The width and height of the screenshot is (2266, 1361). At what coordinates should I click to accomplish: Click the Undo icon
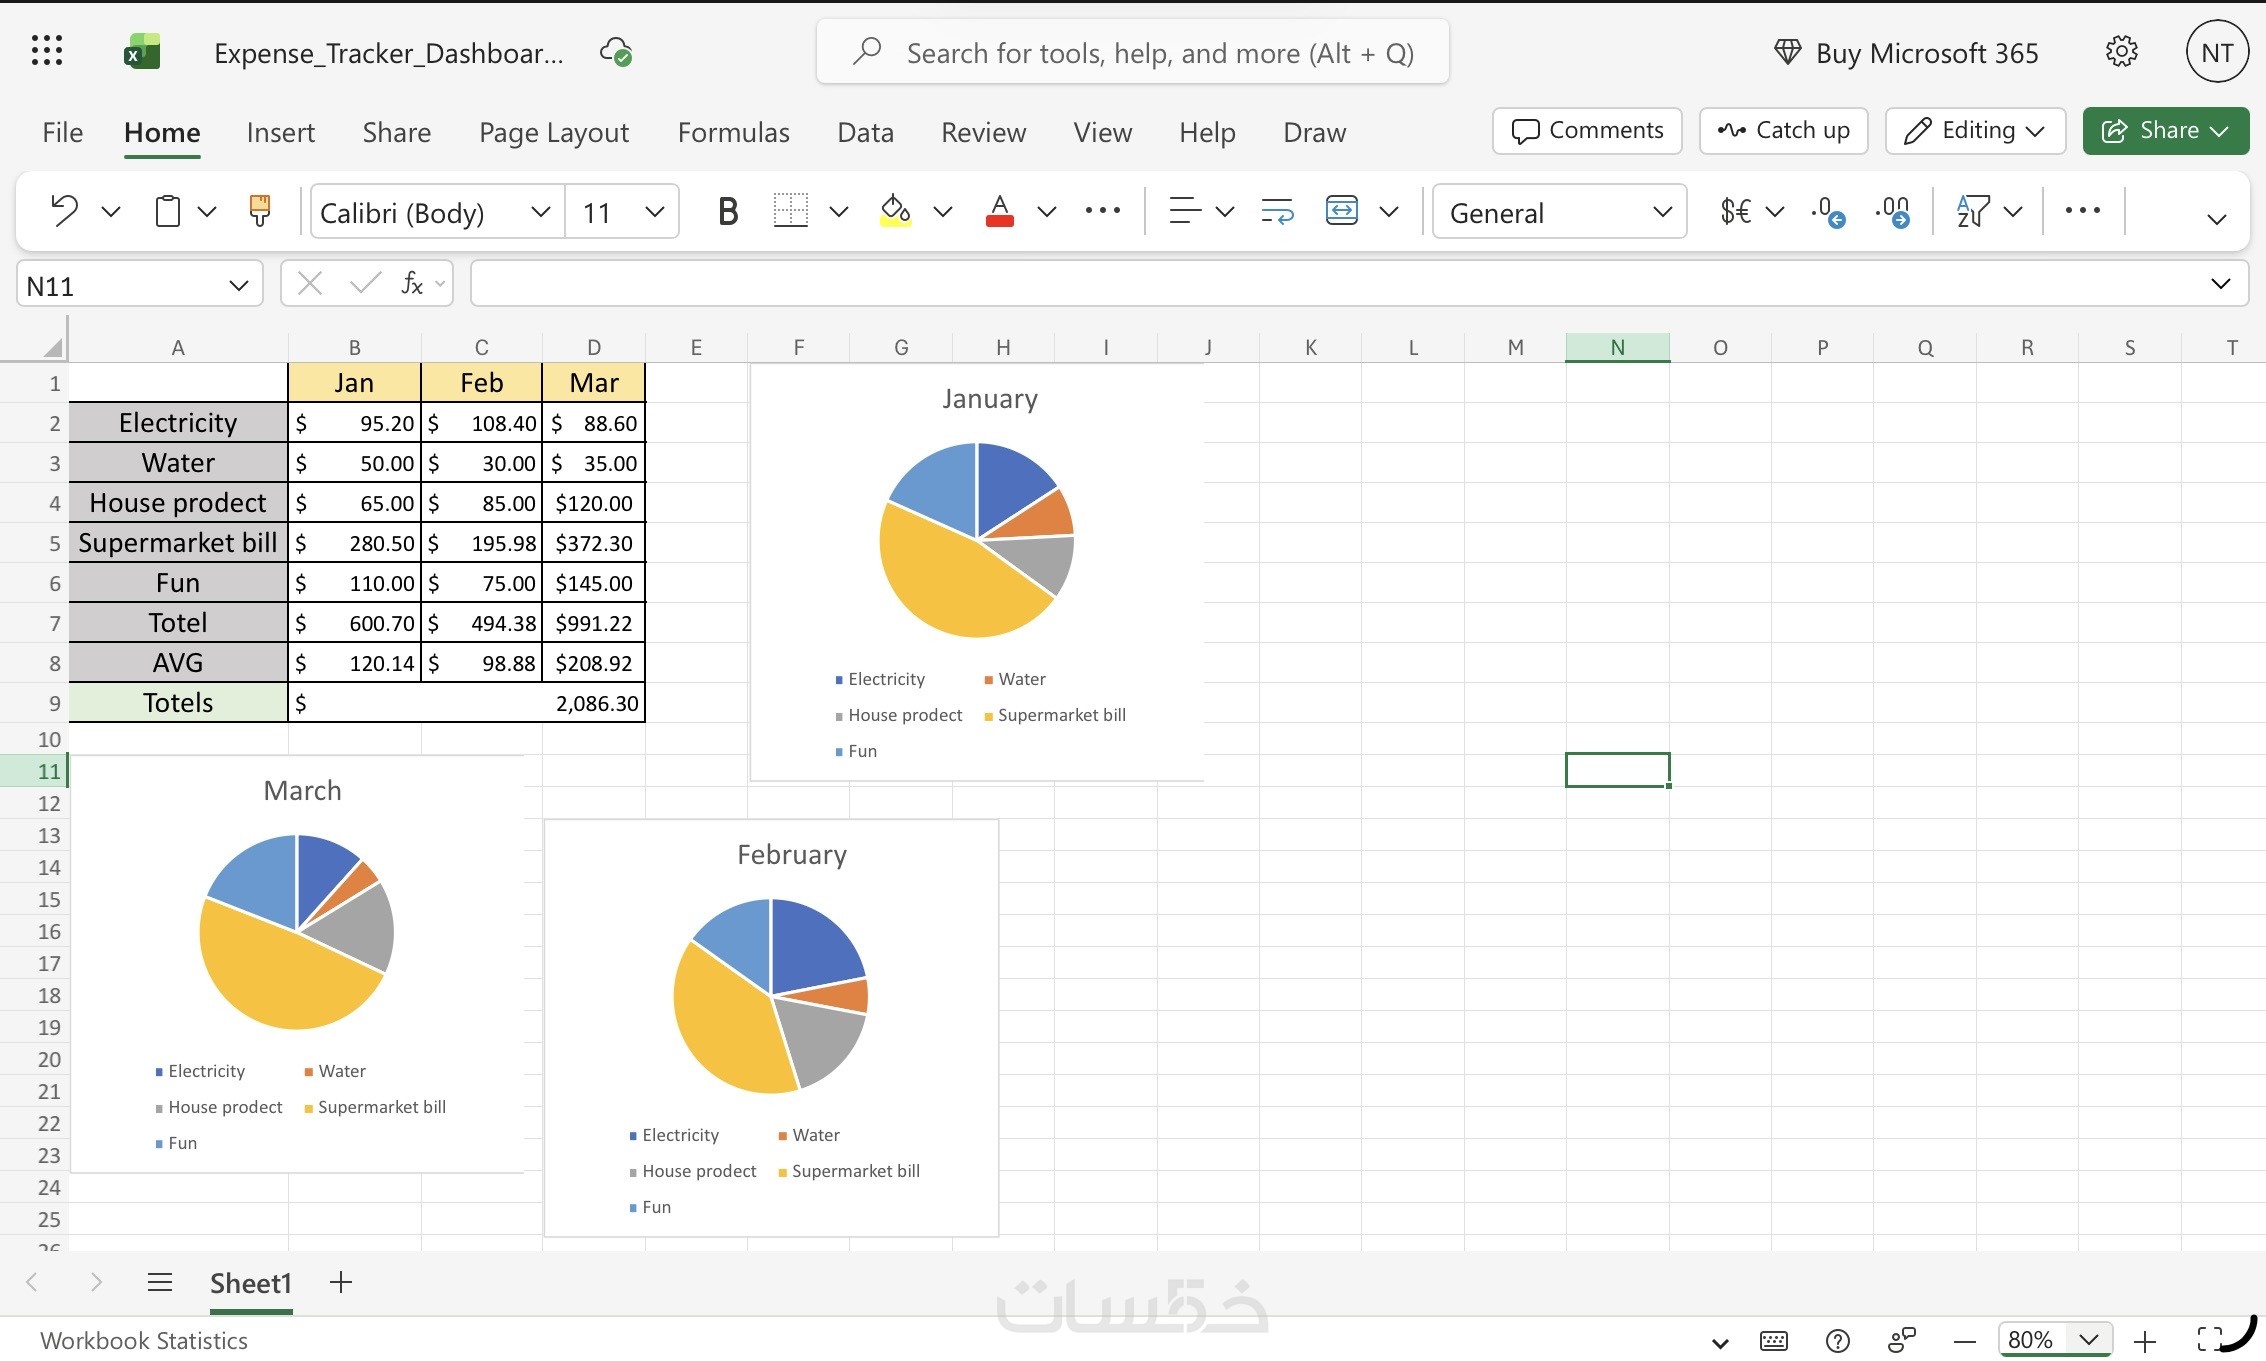click(65, 211)
